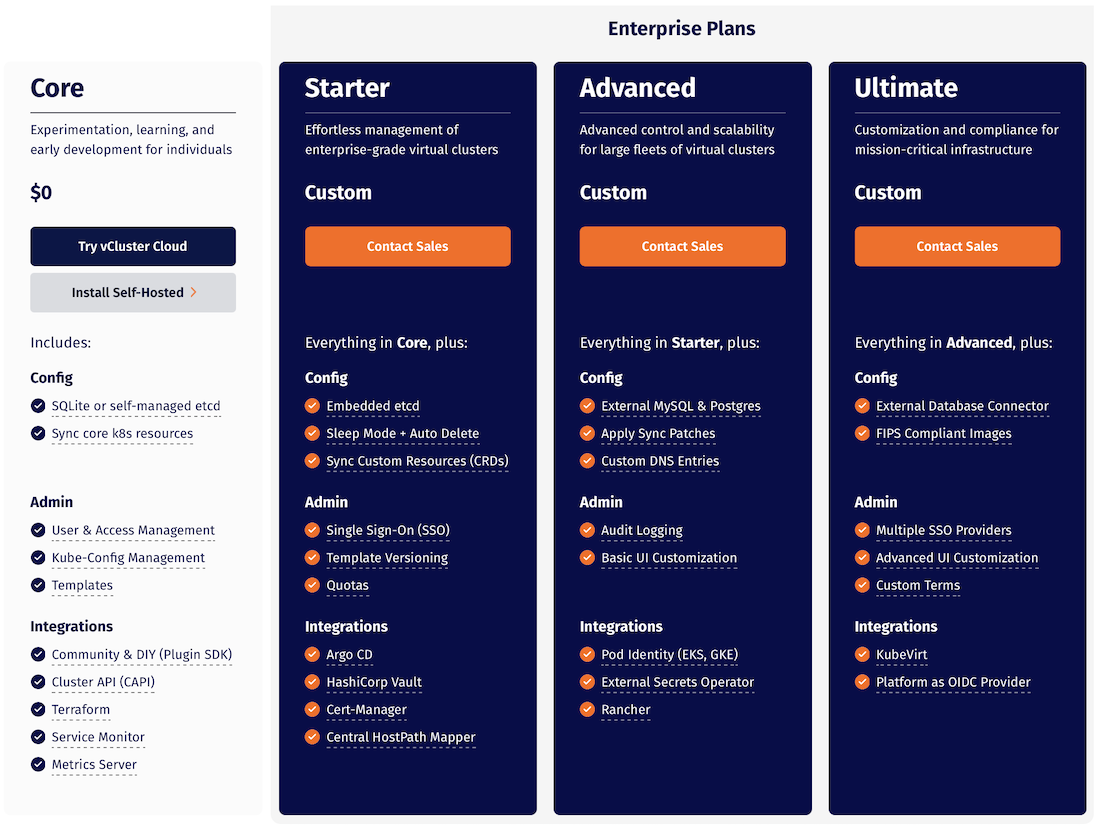This screenshot has height=835, width=1107.
Task: Open the Cluster API (CAPI) feature link
Action: [103, 683]
